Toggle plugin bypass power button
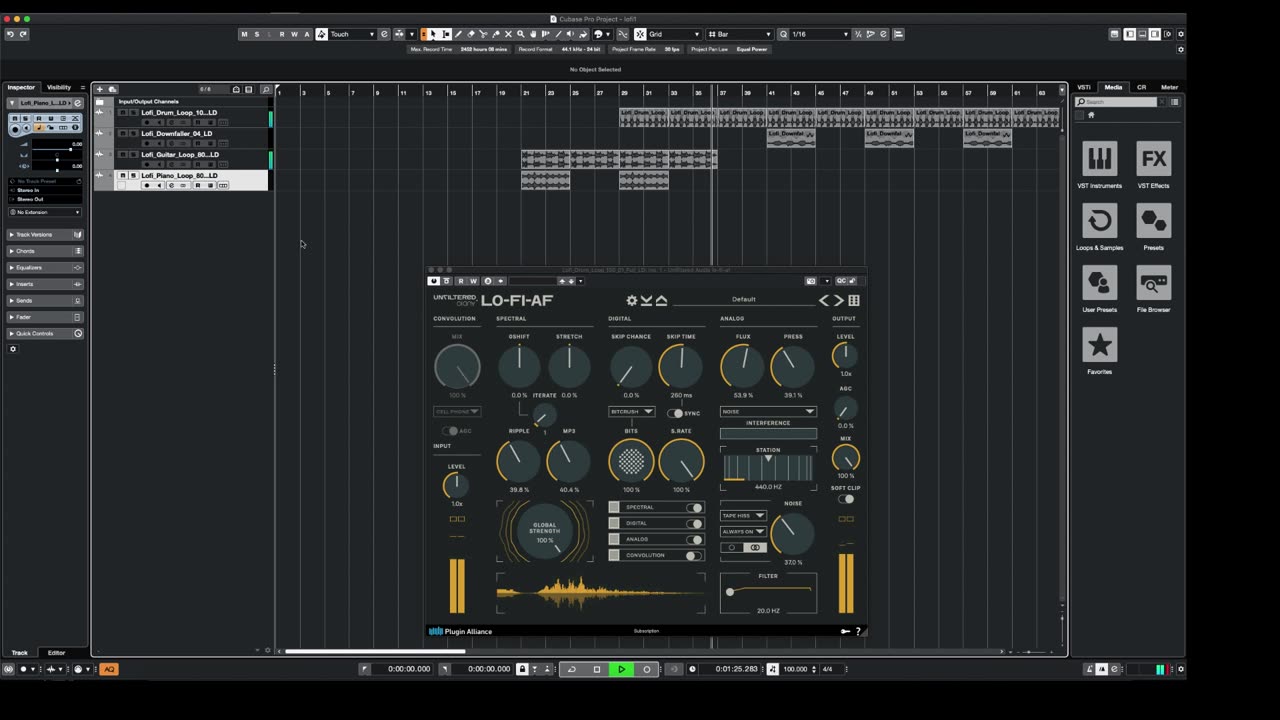Viewport: 1280px width, 720px height. point(433,281)
